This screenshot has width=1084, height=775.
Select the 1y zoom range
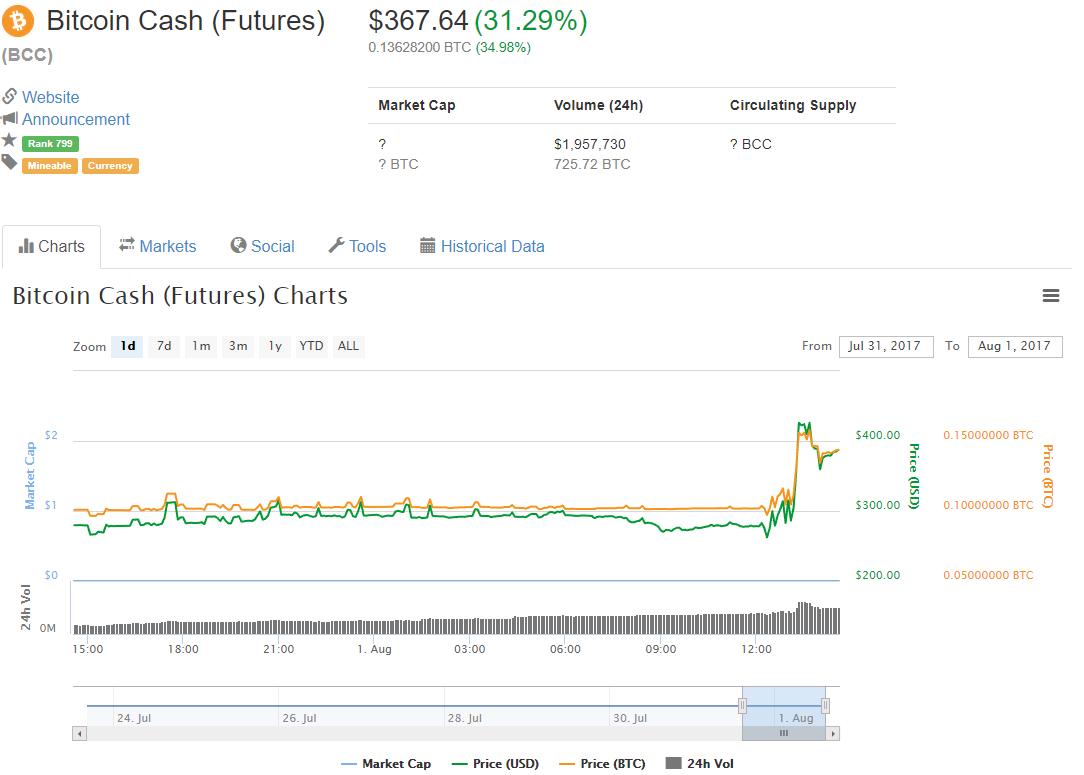(x=275, y=346)
